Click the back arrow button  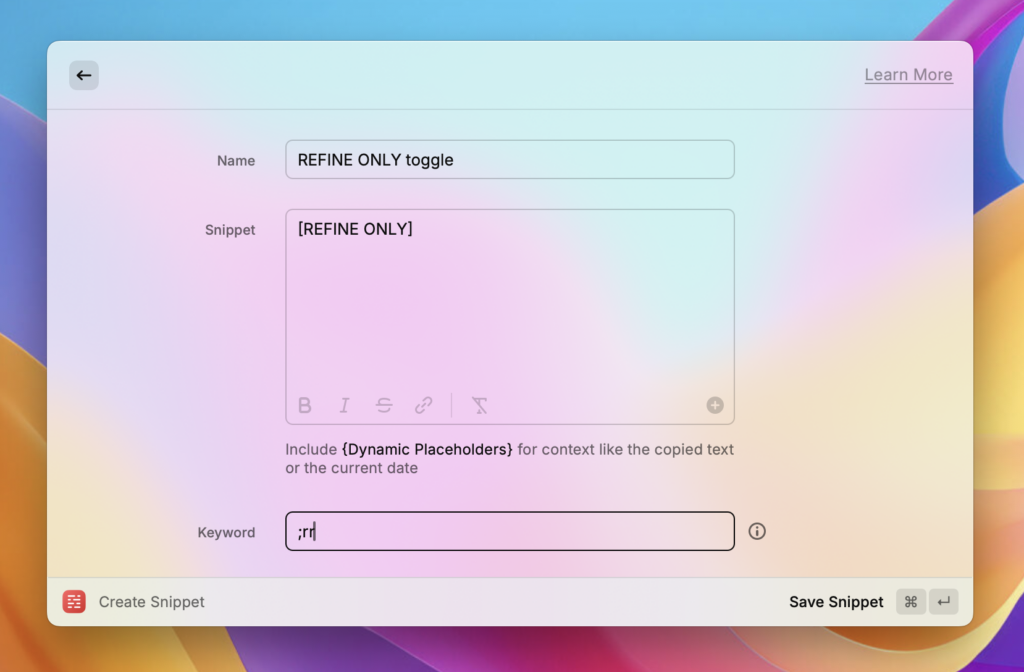(x=84, y=75)
